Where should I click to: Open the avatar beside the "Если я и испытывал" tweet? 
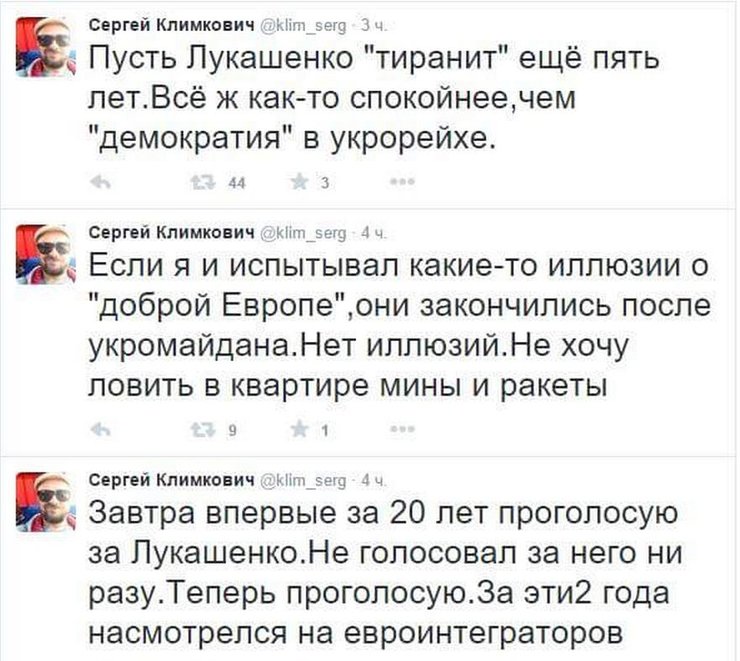[x=45, y=254]
